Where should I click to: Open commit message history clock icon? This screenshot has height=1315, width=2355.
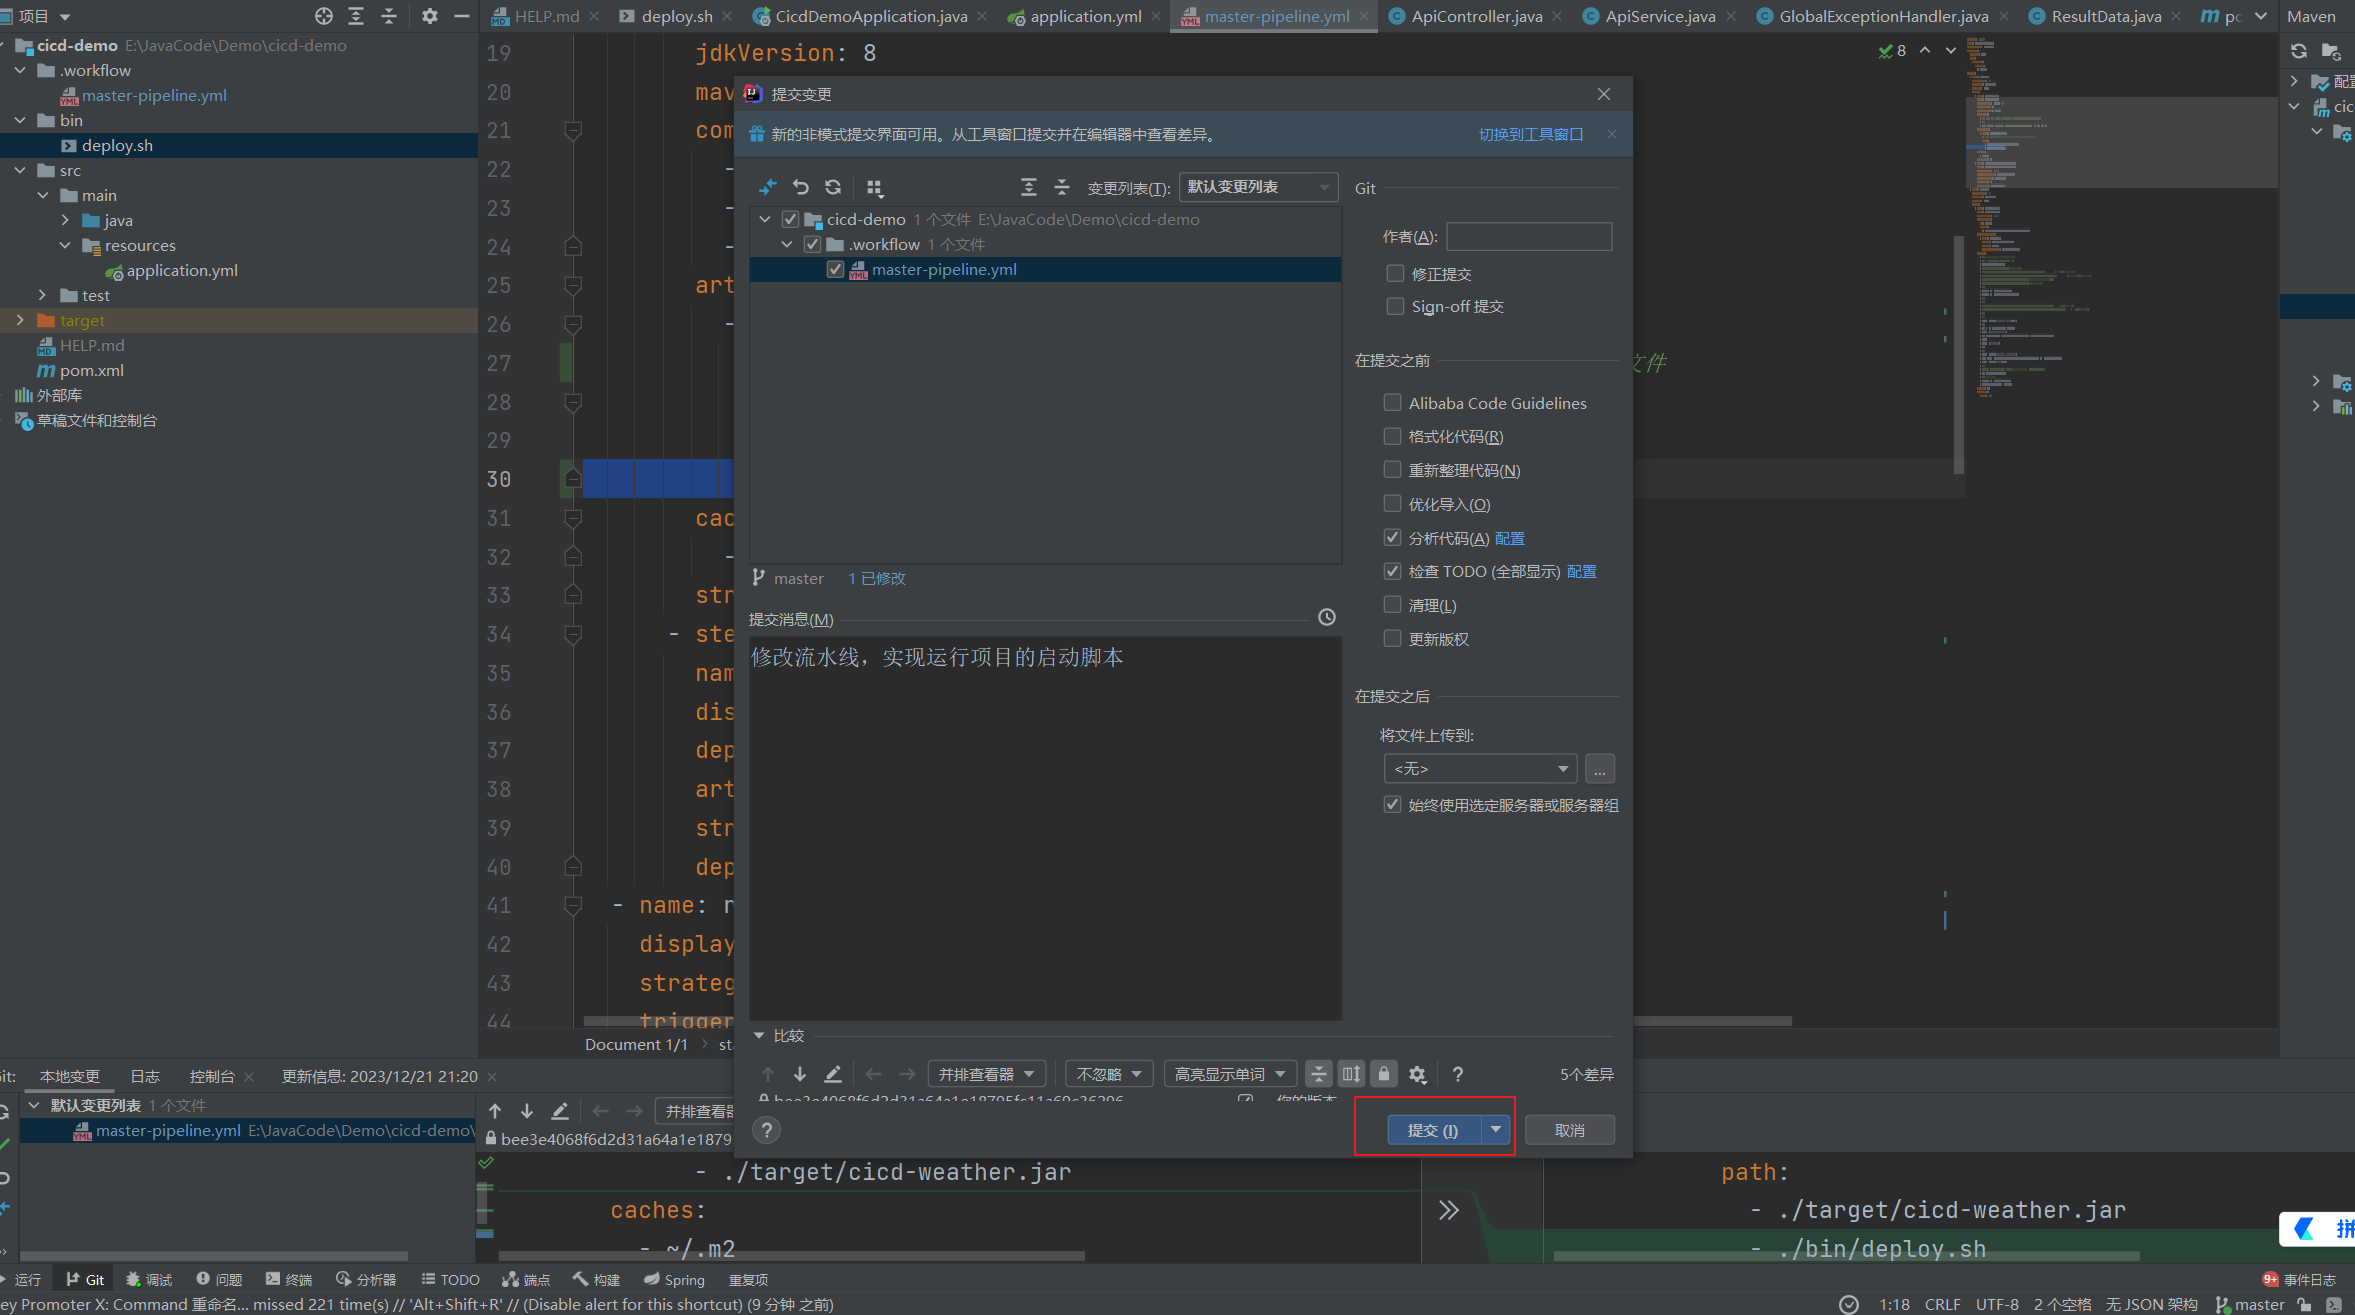point(1327,618)
